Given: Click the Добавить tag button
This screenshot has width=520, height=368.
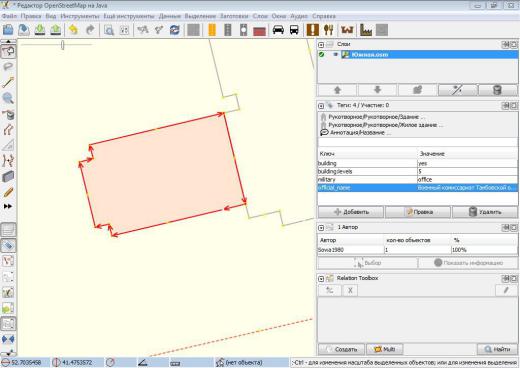Looking at the screenshot, I should coord(351,212).
